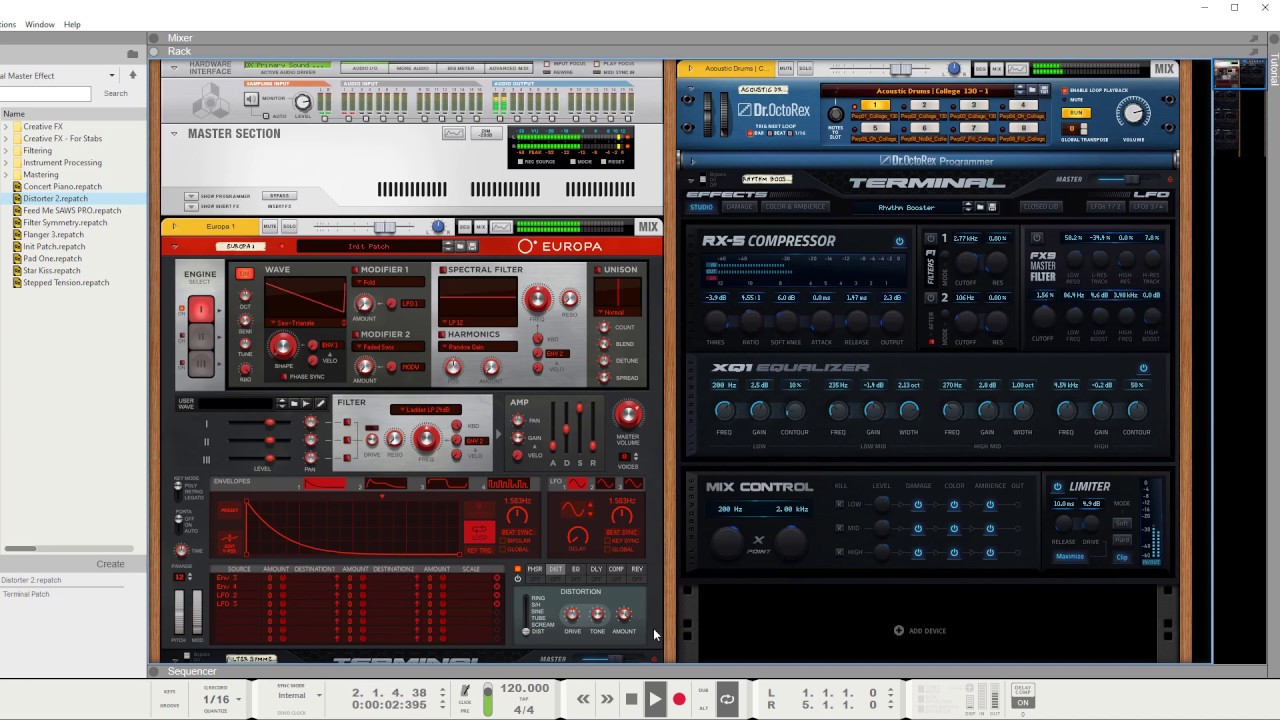Enable the Unison toggle in Europa
1280x720 pixels.
point(598,270)
